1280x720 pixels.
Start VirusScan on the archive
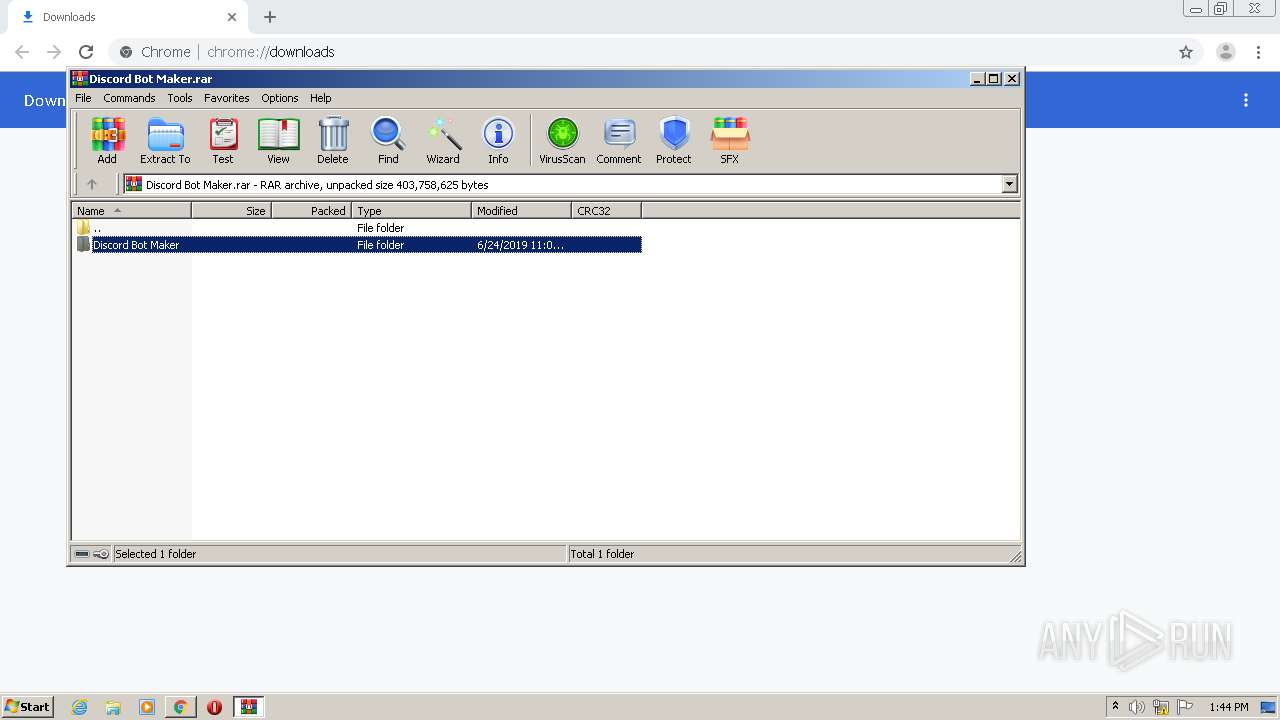tap(562, 140)
